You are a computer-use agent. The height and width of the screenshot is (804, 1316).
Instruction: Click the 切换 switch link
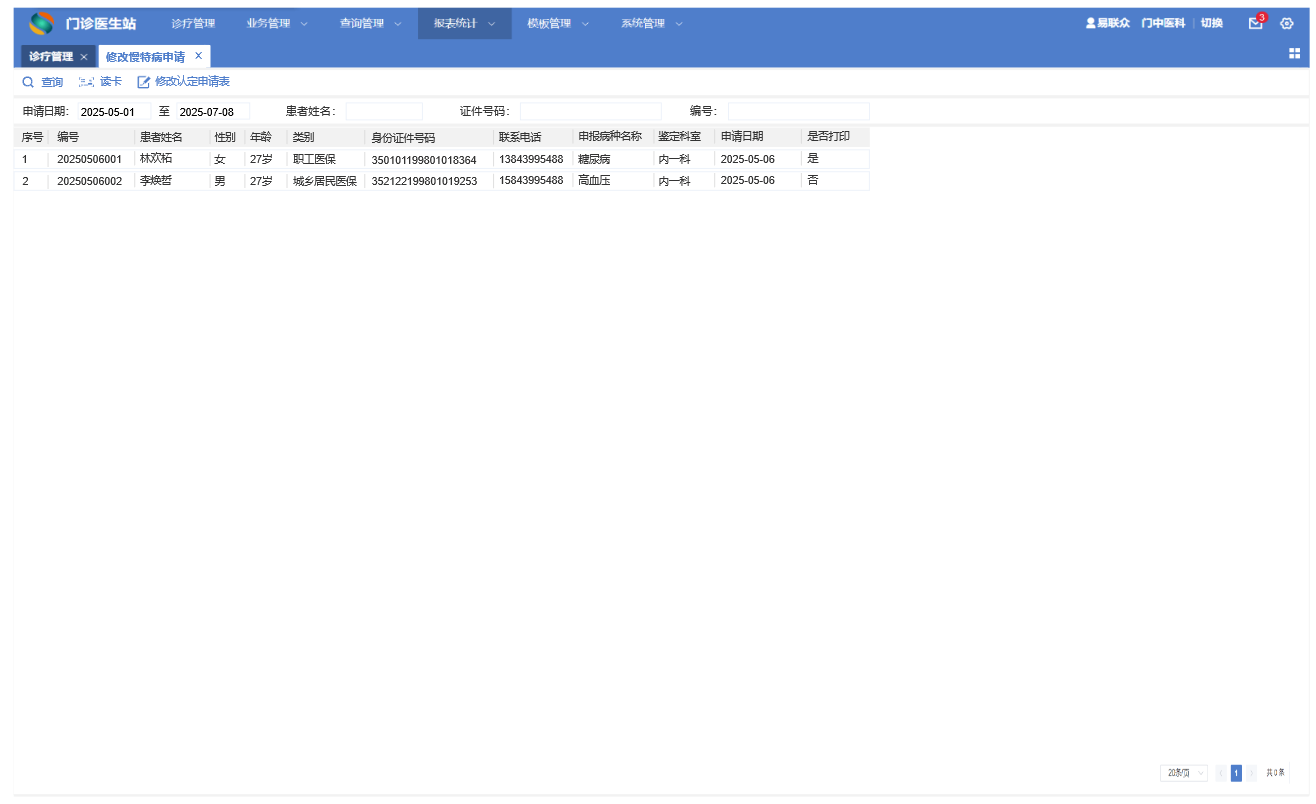(x=1211, y=23)
